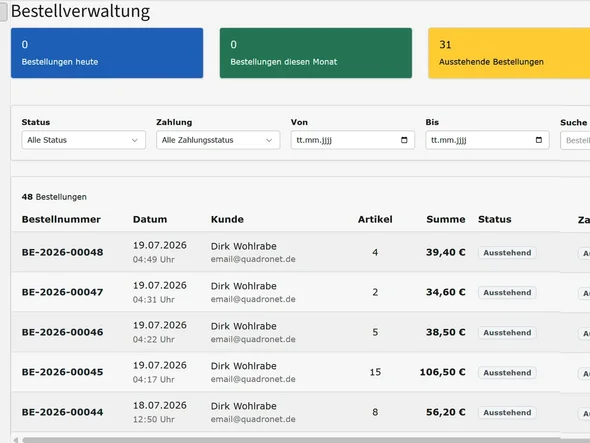The width and height of the screenshot is (590, 443).
Task: Click sum 38,50 € value
Action: tap(446, 332)
